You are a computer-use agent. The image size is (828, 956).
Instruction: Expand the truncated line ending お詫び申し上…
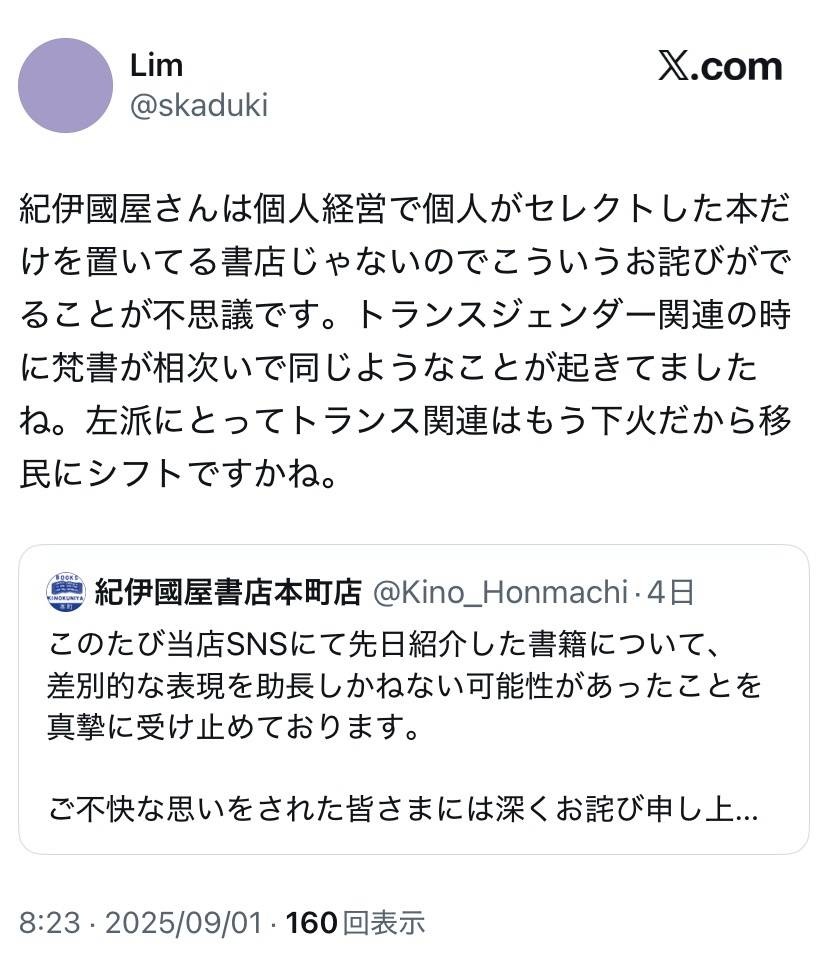coord(402,809)
